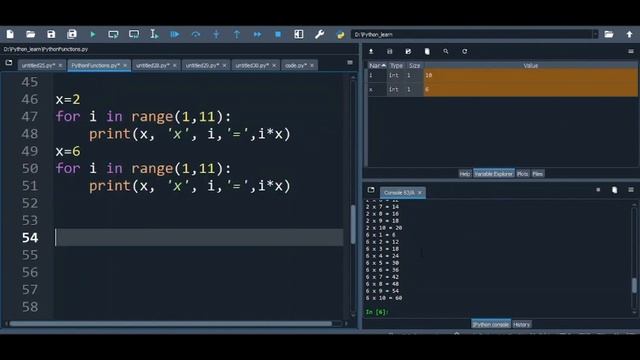Image resolution: width=640 pixels, height=360 pixels.
Task: Close the untitled25.py tab
Action: tap(60, 65)
